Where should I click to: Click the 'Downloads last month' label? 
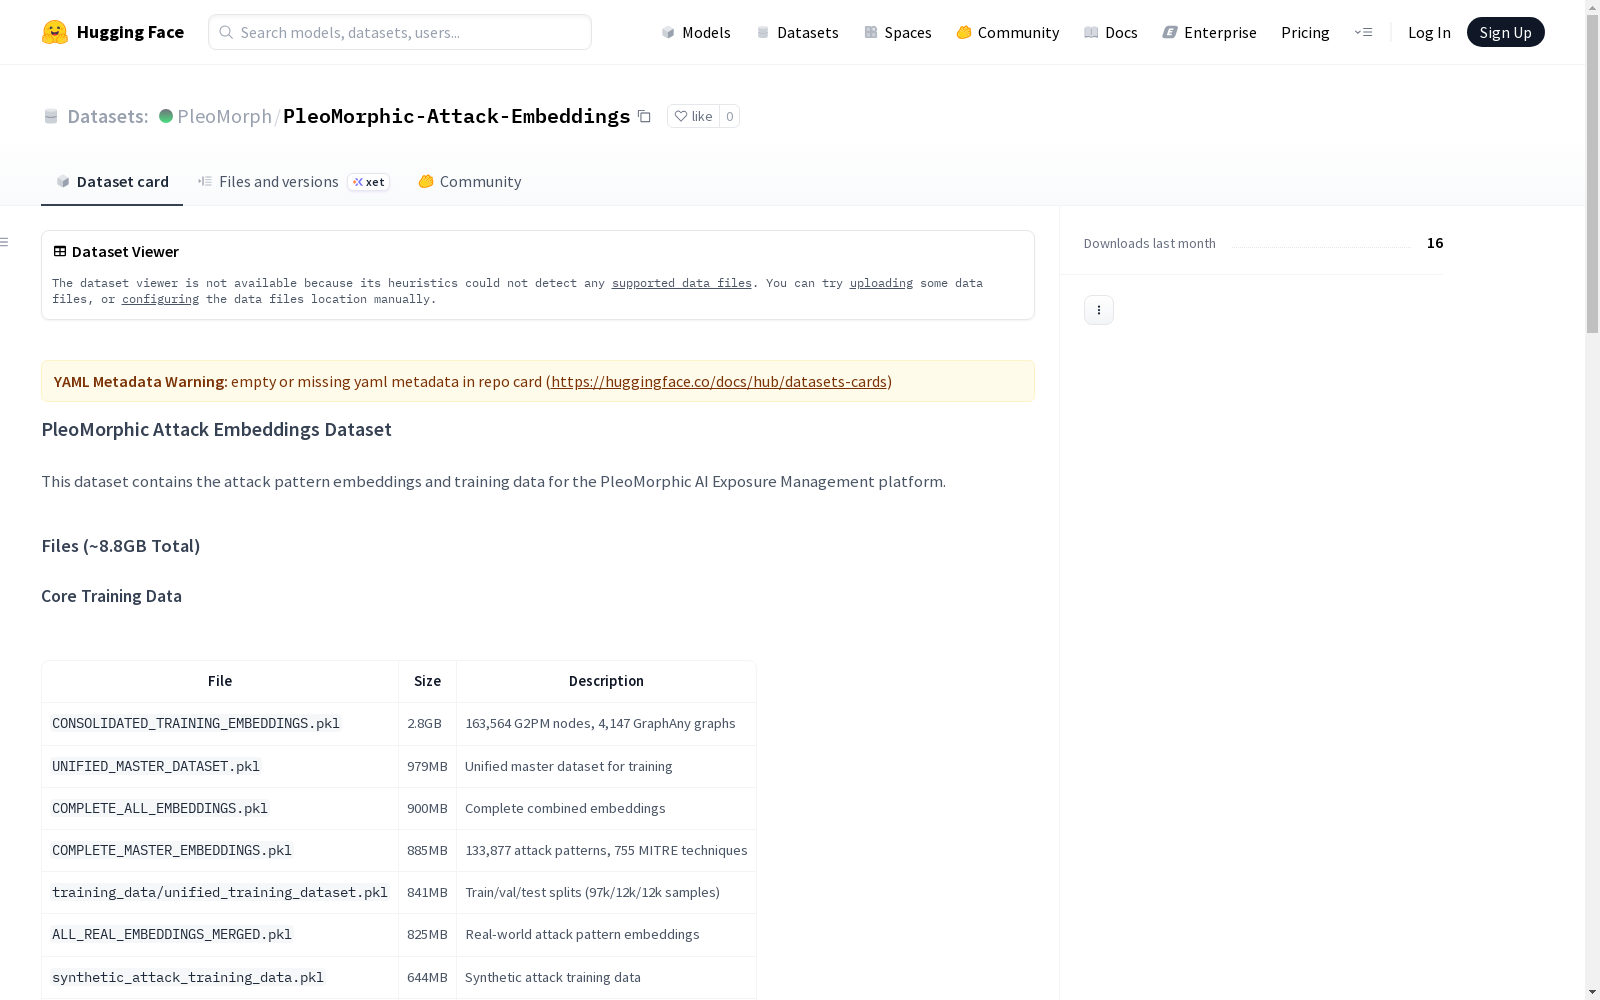pyautogui.click(x=1150, y=243)
